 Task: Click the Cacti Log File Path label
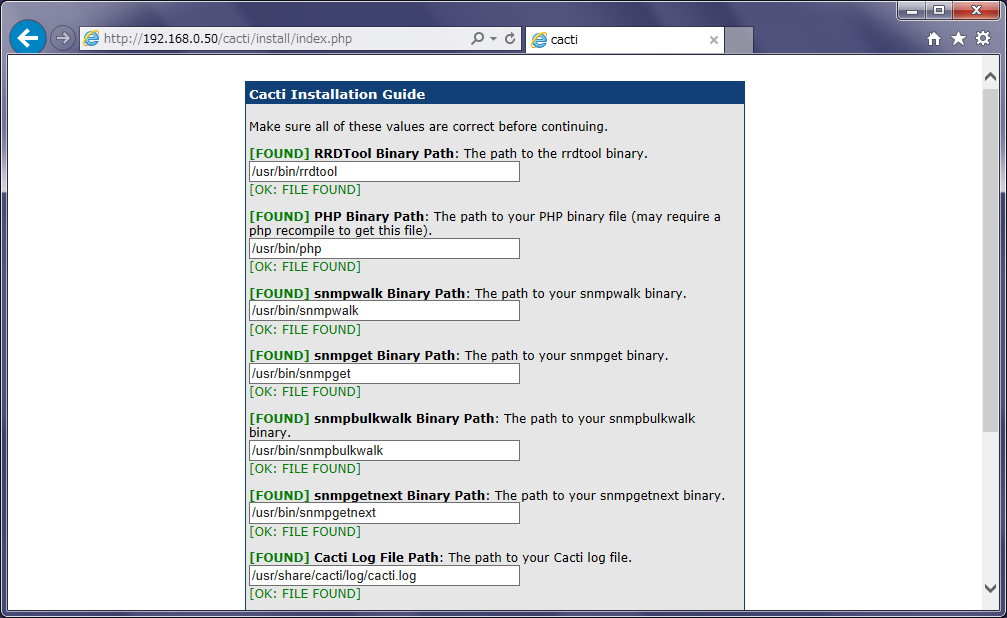pyautogui.click(x=376, y=558)
